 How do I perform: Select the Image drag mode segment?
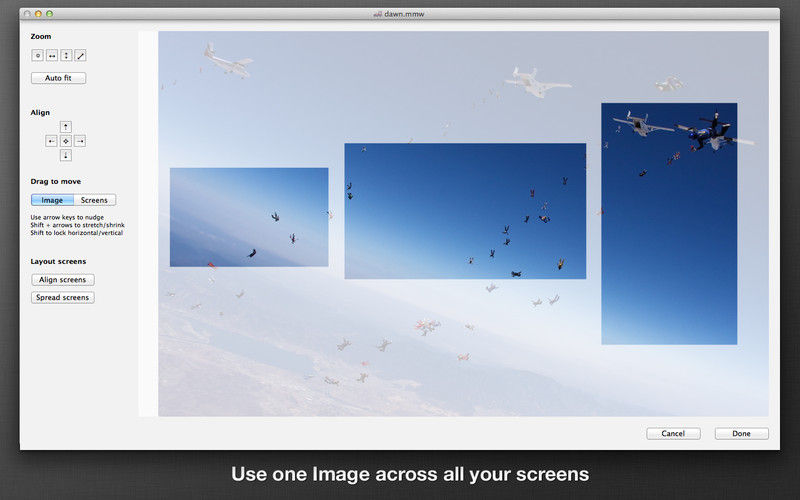[x=52, y=200]
